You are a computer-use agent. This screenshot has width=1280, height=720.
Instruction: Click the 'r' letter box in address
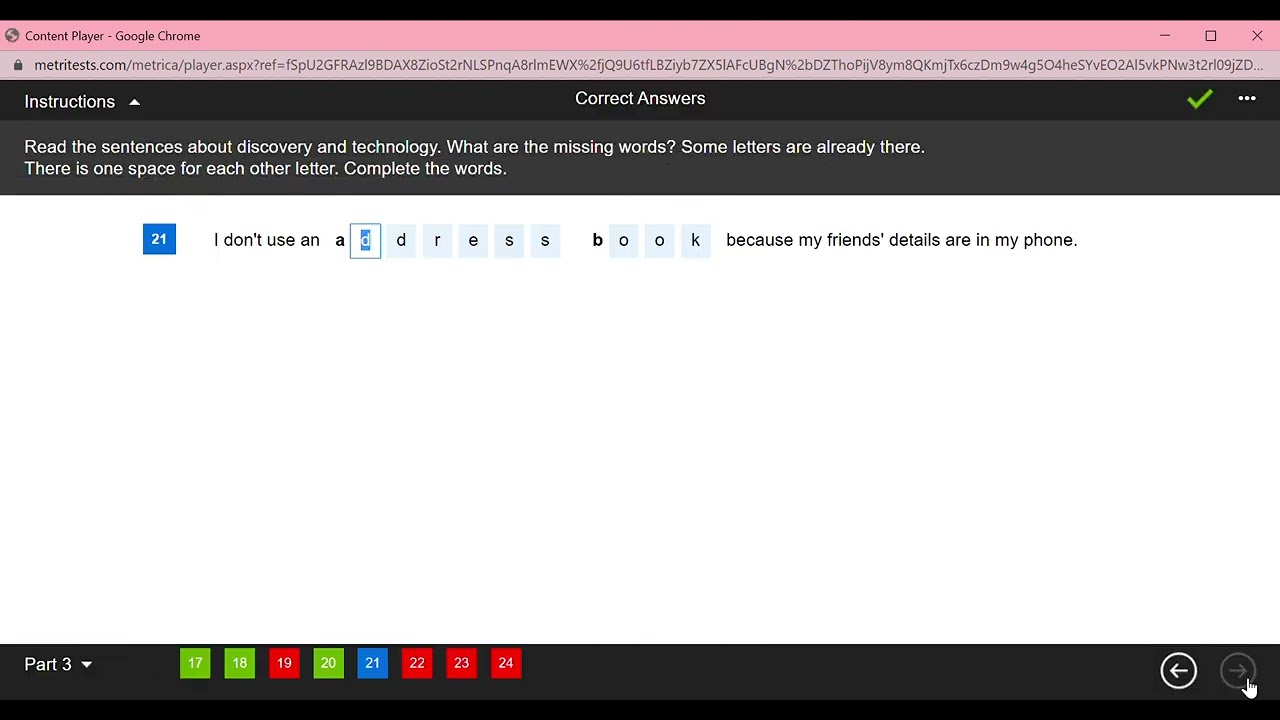437,240
